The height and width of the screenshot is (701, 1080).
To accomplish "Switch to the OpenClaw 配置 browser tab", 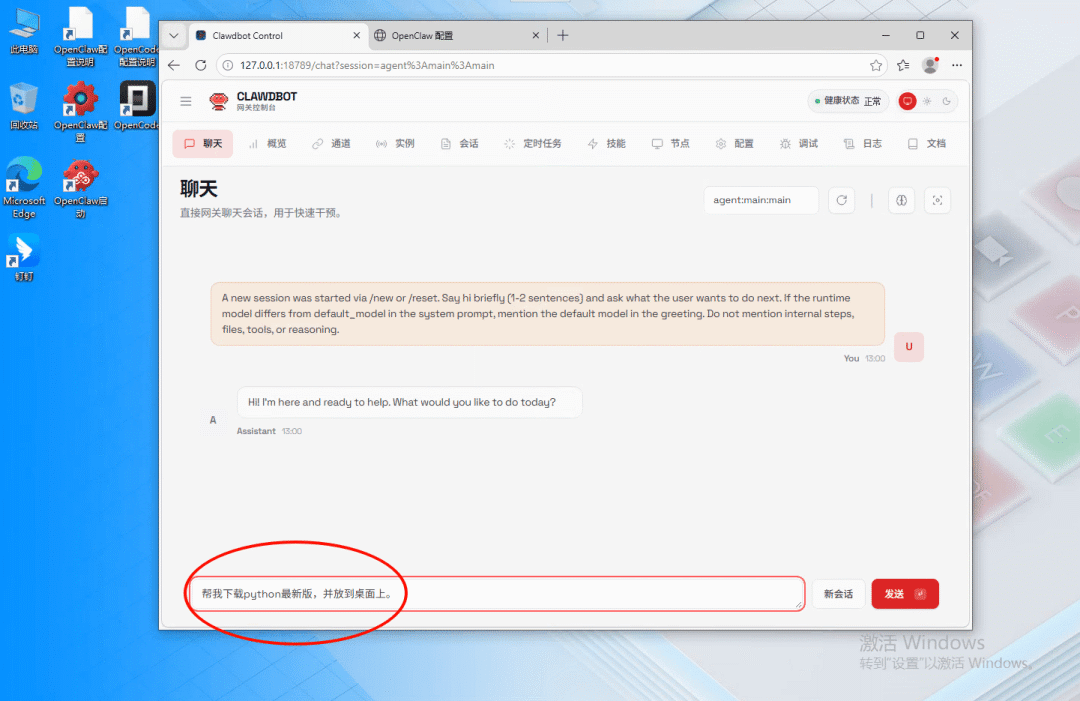I will pos(457,36).
